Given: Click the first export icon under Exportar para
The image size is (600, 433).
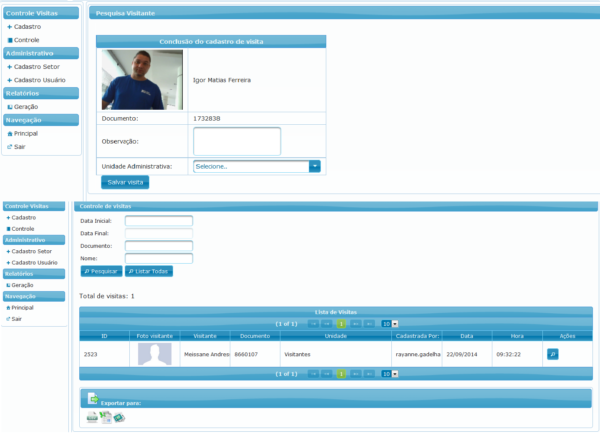Looking at the screenshot, I should [92, 417].
